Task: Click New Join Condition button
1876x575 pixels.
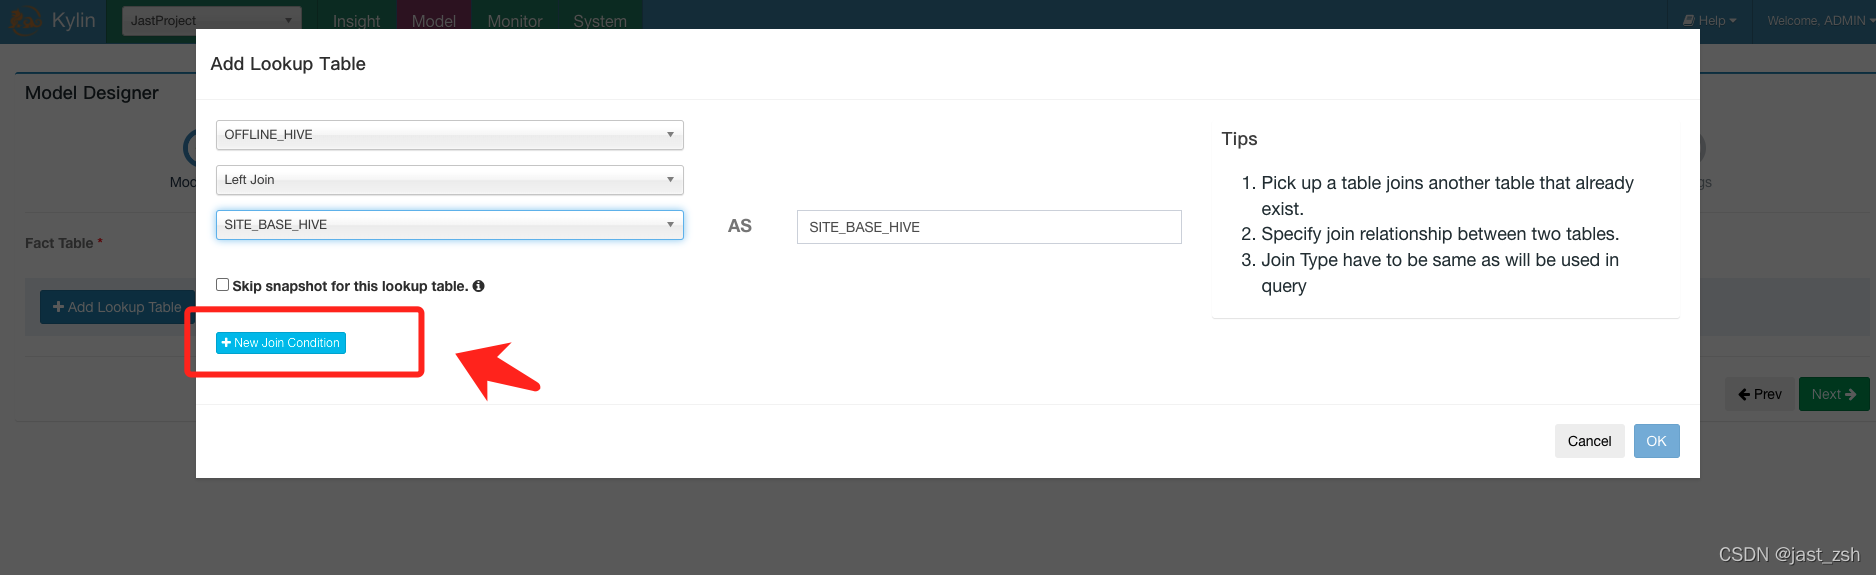Action: point(281,343)
